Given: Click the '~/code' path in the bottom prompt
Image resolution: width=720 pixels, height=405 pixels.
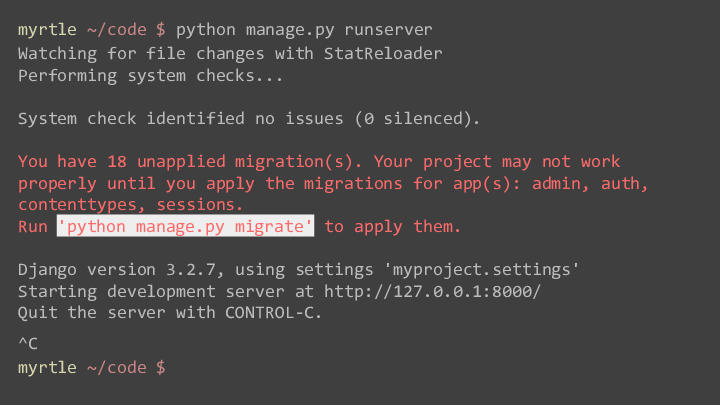Looking at the screenshot, I should (117, 367).
